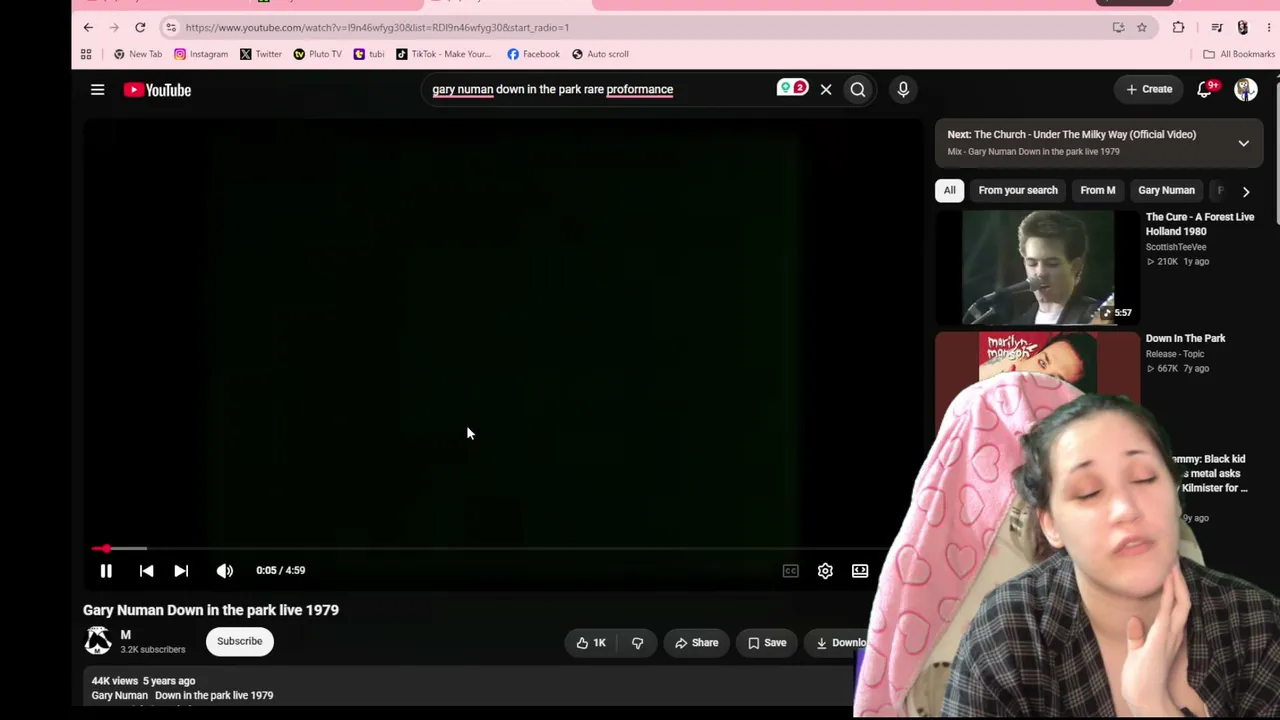The image size is (1280, 720).
Task: Open the All Bookmarks folder
Action: [1239, 54]
